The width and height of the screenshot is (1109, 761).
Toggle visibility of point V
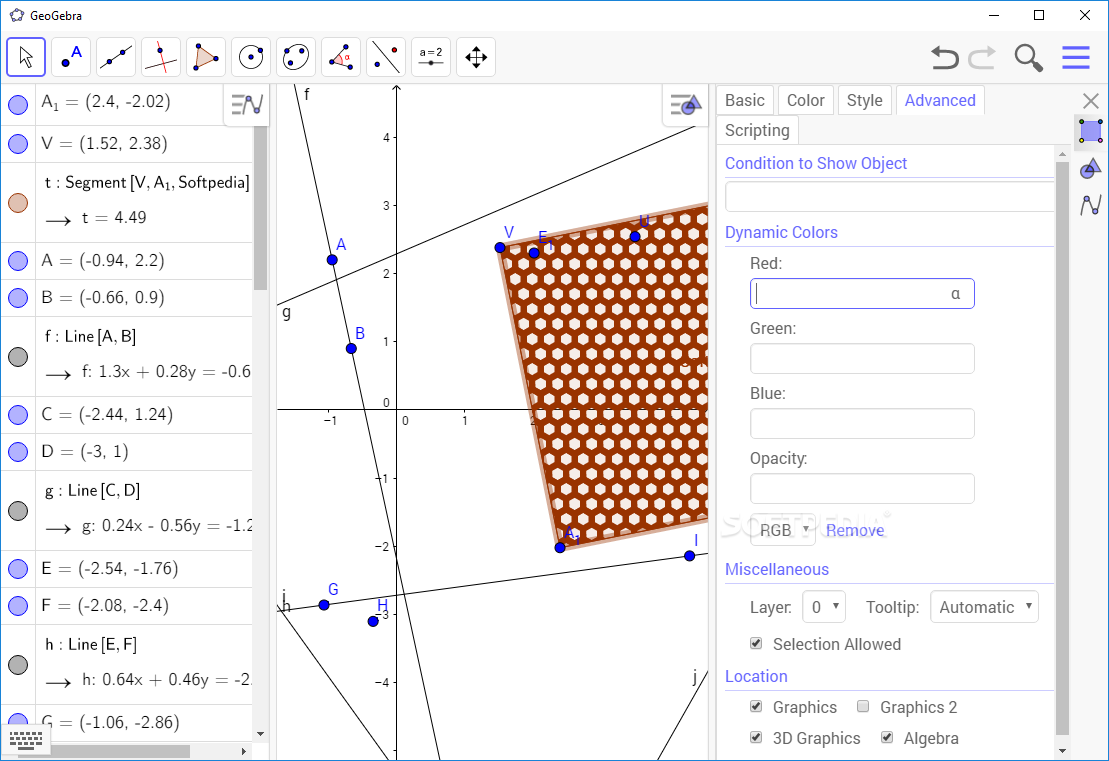click(x=18, y=144)
